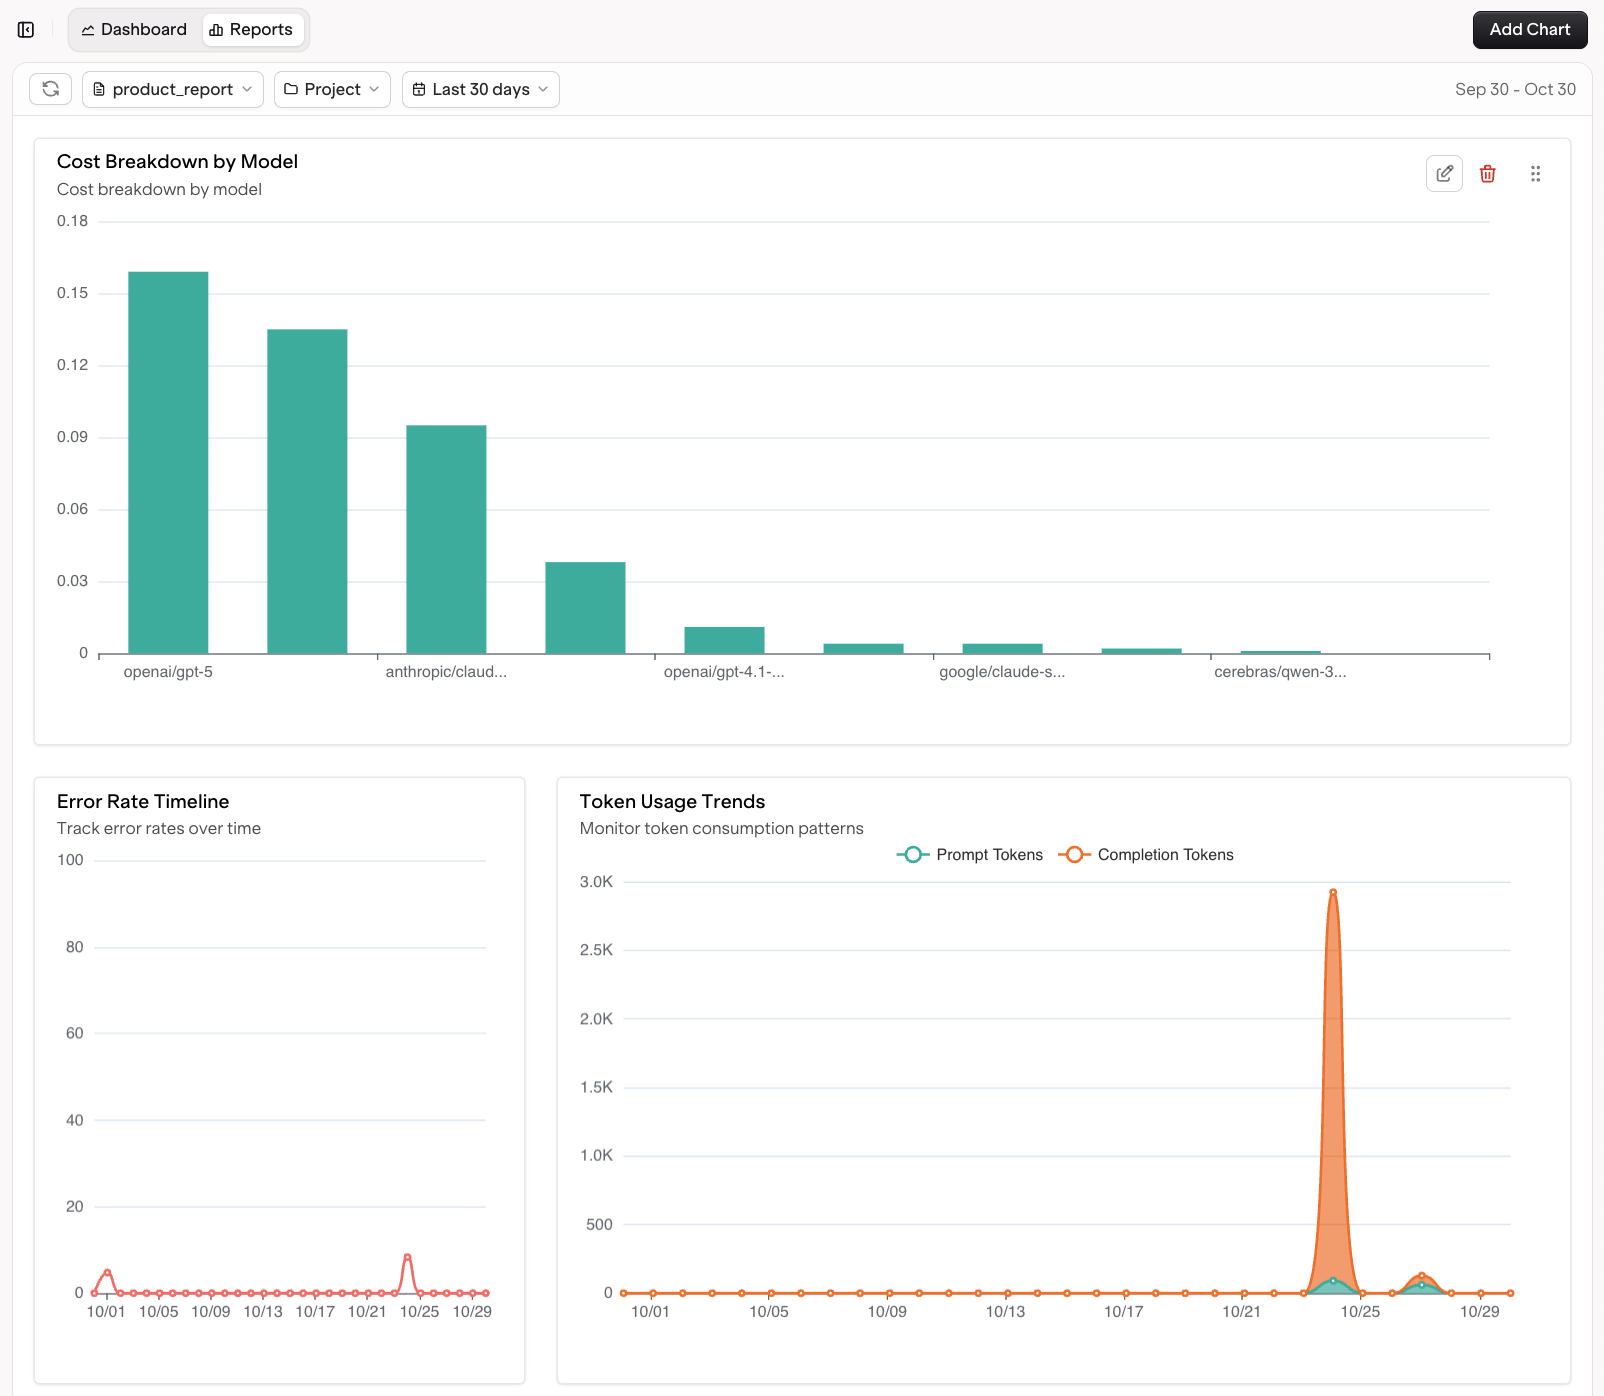The height and width of the screenshot is (1396, 1604).
Task: Click the drag handle on Cost Breakdown chart
Action: coord(1536,174)
